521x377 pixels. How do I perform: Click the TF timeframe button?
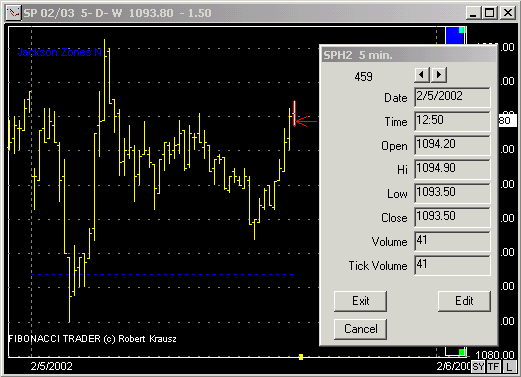pyautogui.click(x=494, y=367)
